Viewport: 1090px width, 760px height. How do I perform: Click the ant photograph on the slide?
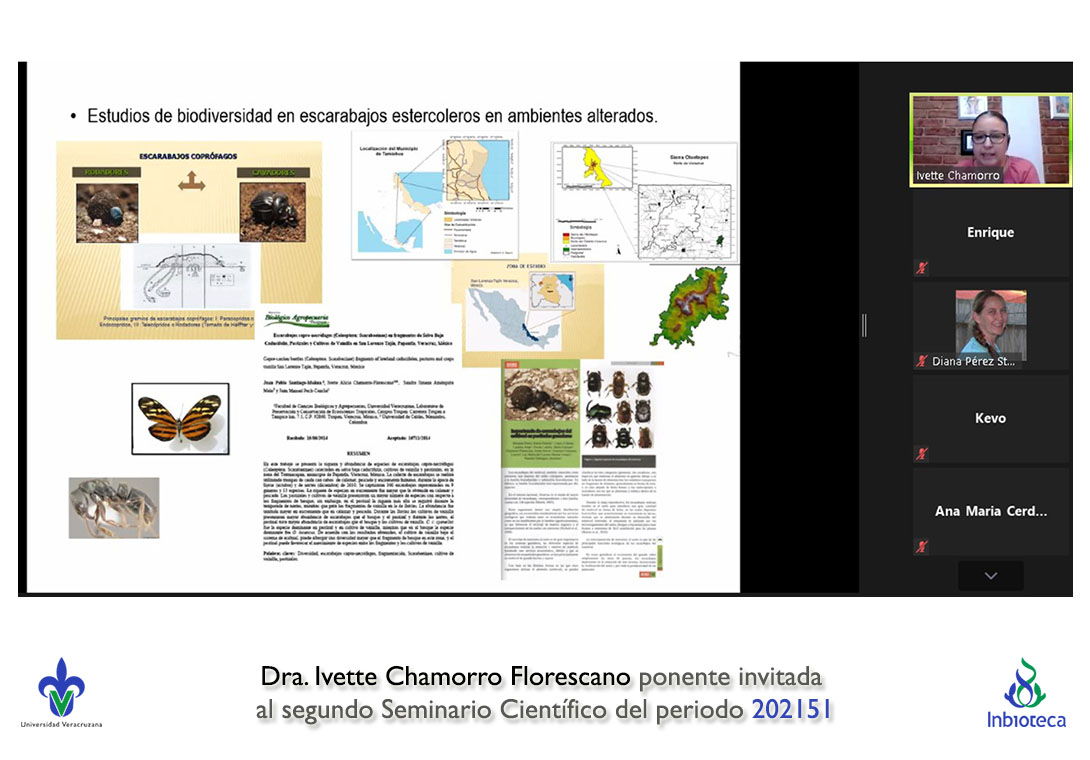113,507
